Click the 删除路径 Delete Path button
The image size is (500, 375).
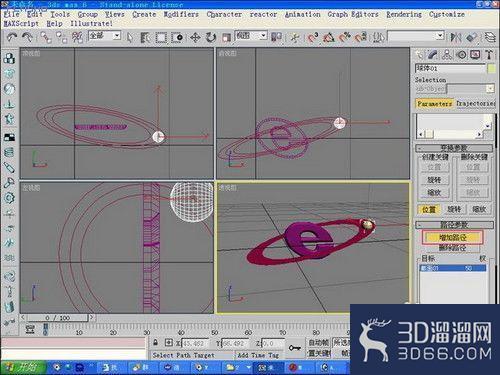point(452,248)
